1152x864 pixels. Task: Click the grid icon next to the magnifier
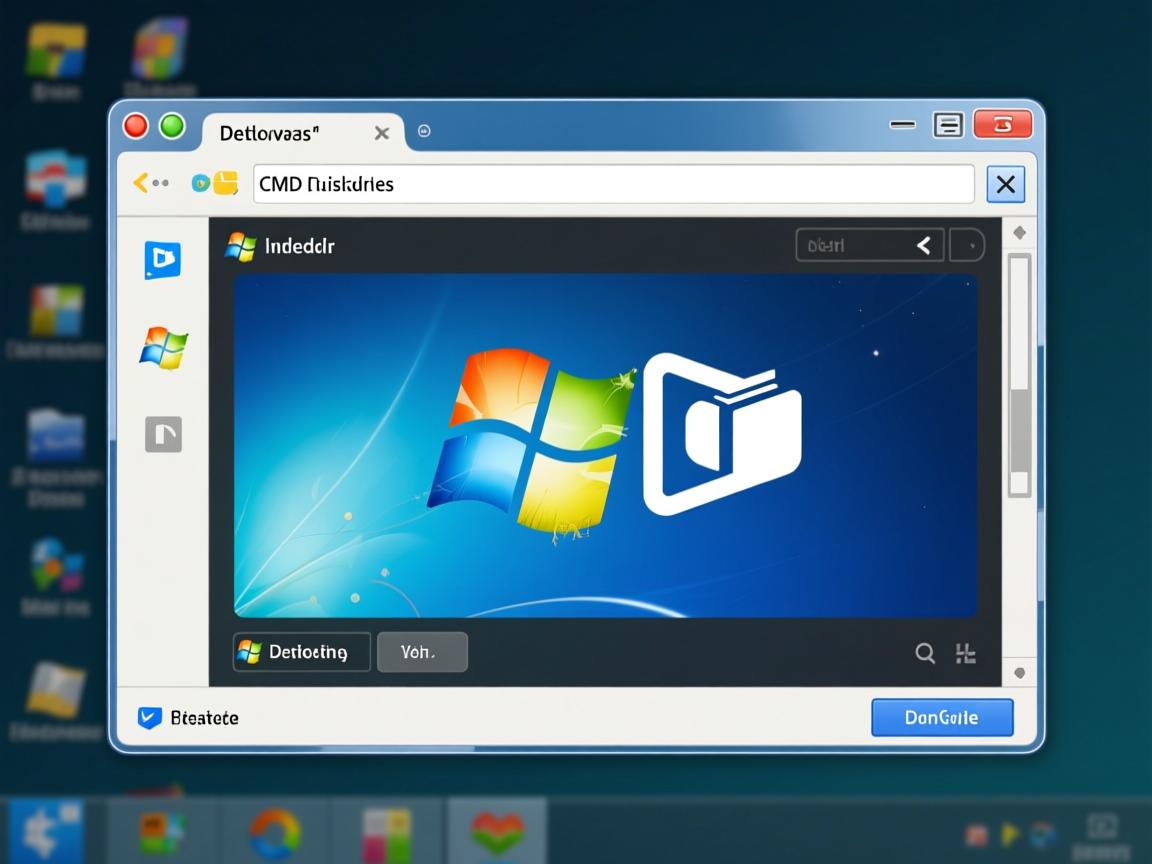click(965, 653)
